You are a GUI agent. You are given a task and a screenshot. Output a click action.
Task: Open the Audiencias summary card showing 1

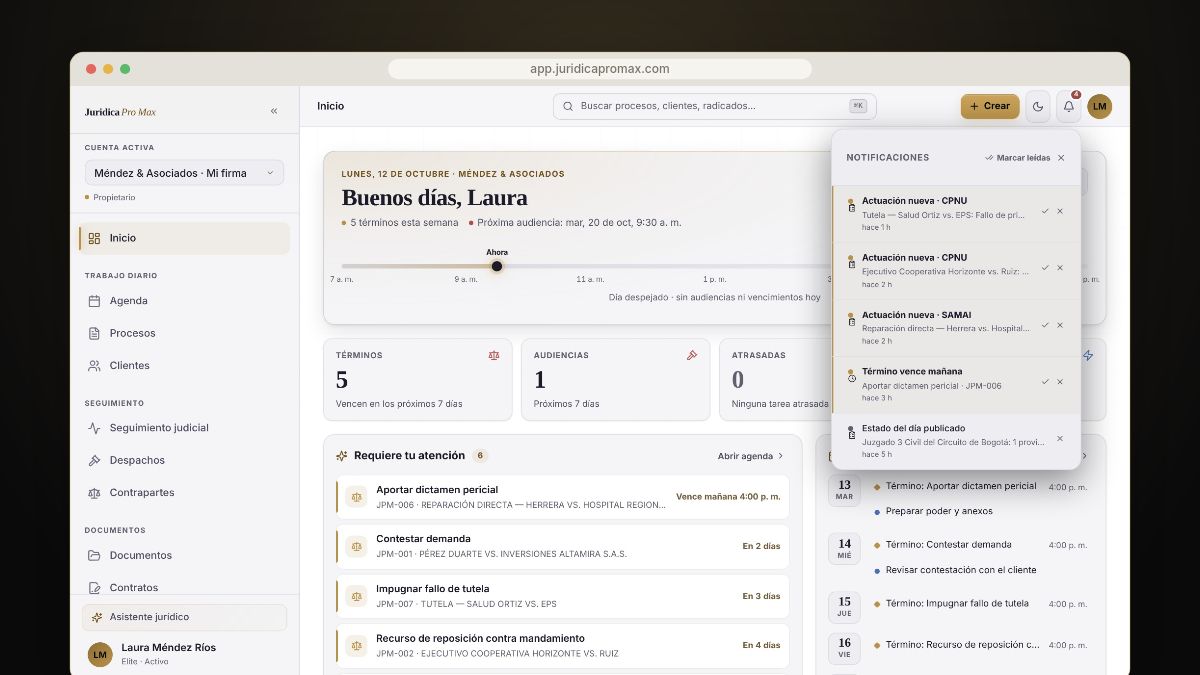616,379
